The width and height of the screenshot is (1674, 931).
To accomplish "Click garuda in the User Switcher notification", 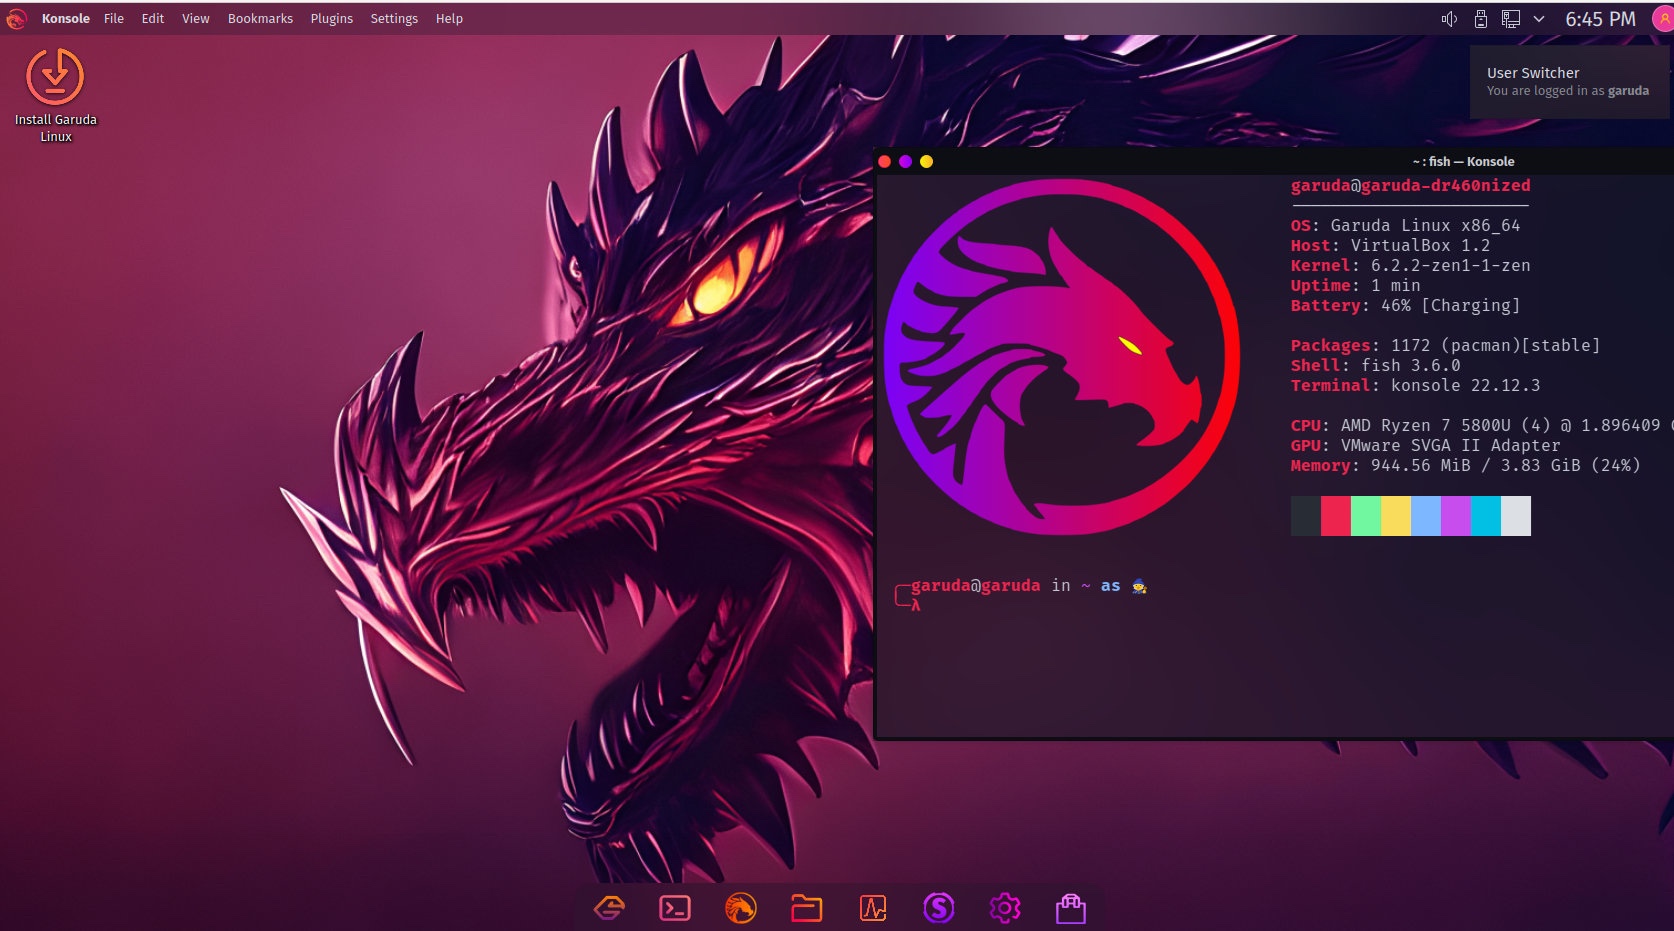I will tap(1628, 90).
